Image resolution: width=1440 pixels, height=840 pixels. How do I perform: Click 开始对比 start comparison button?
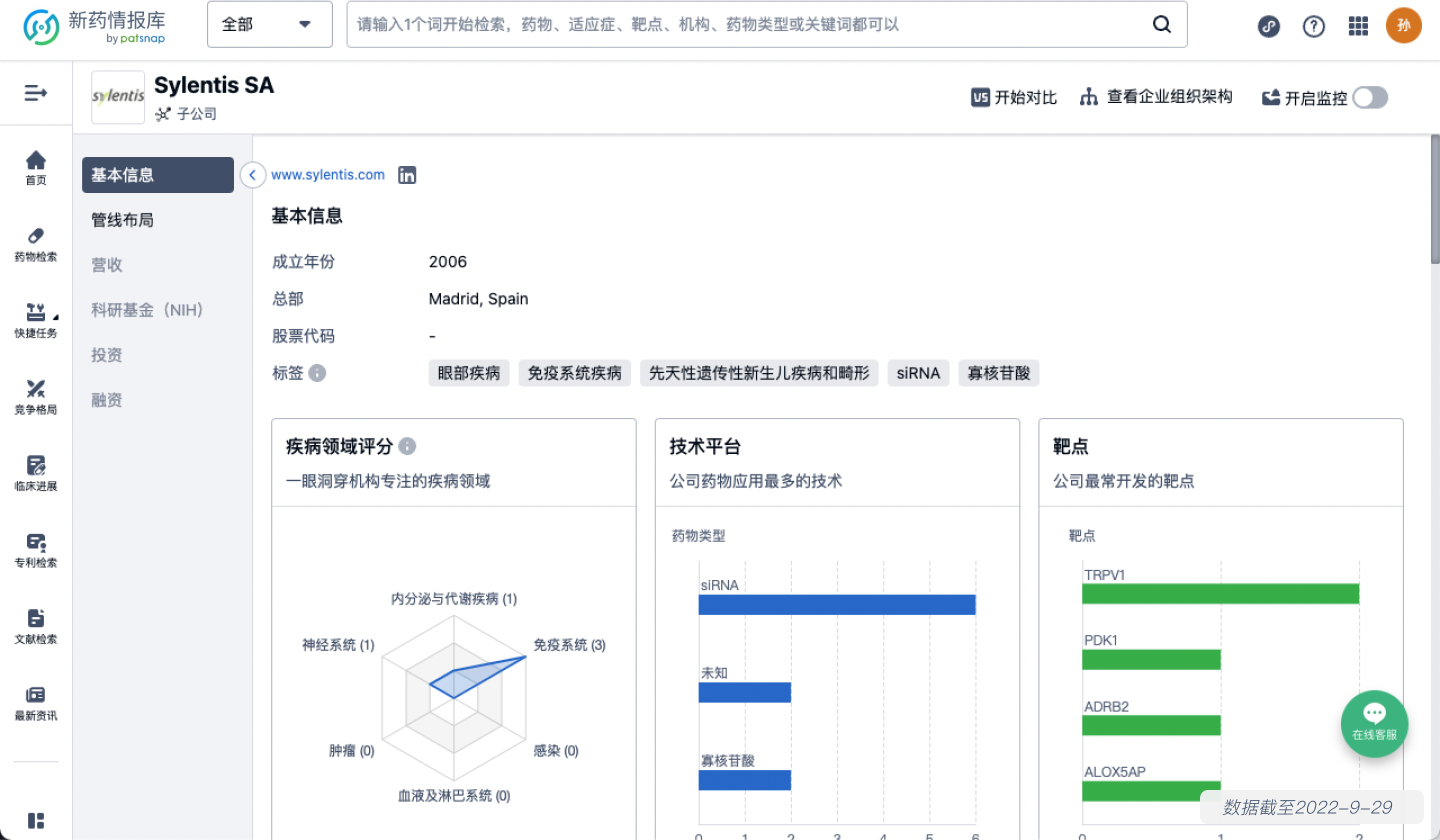click(x=1014, y=97)
